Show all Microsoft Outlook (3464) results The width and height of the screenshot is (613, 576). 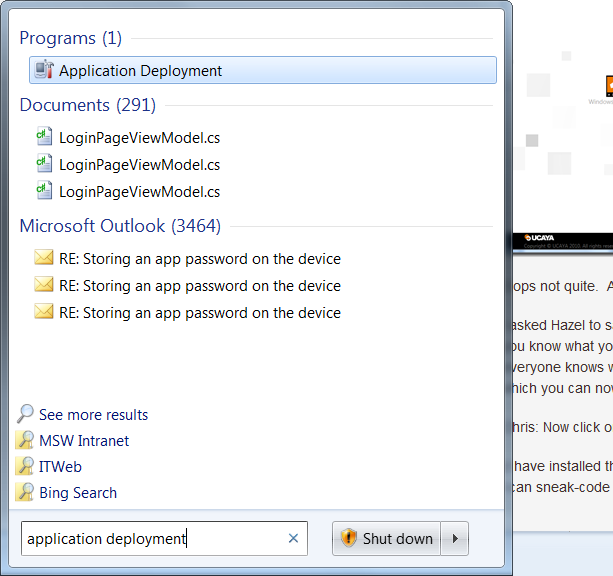[x=120, y=226]
